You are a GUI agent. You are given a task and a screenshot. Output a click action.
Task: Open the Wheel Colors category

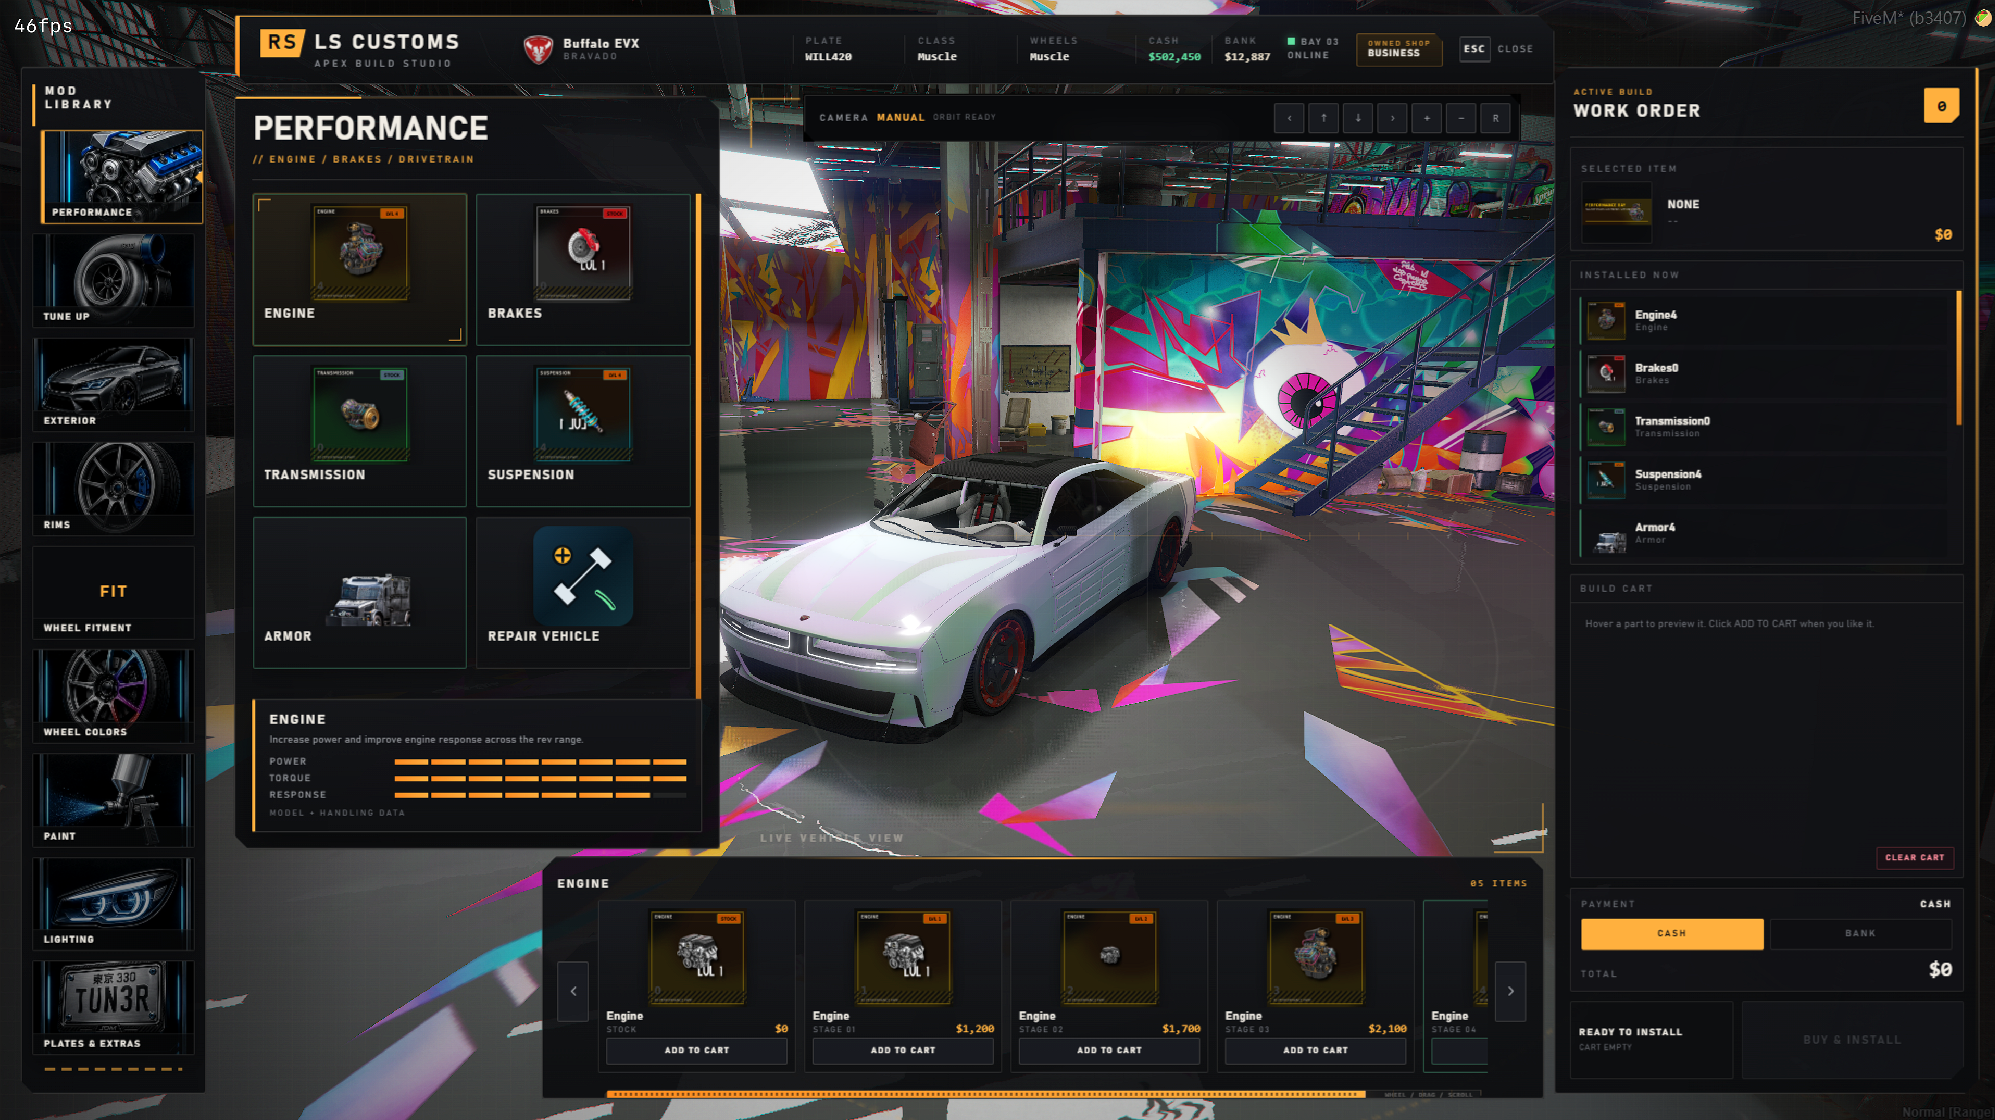coord(113,696)
